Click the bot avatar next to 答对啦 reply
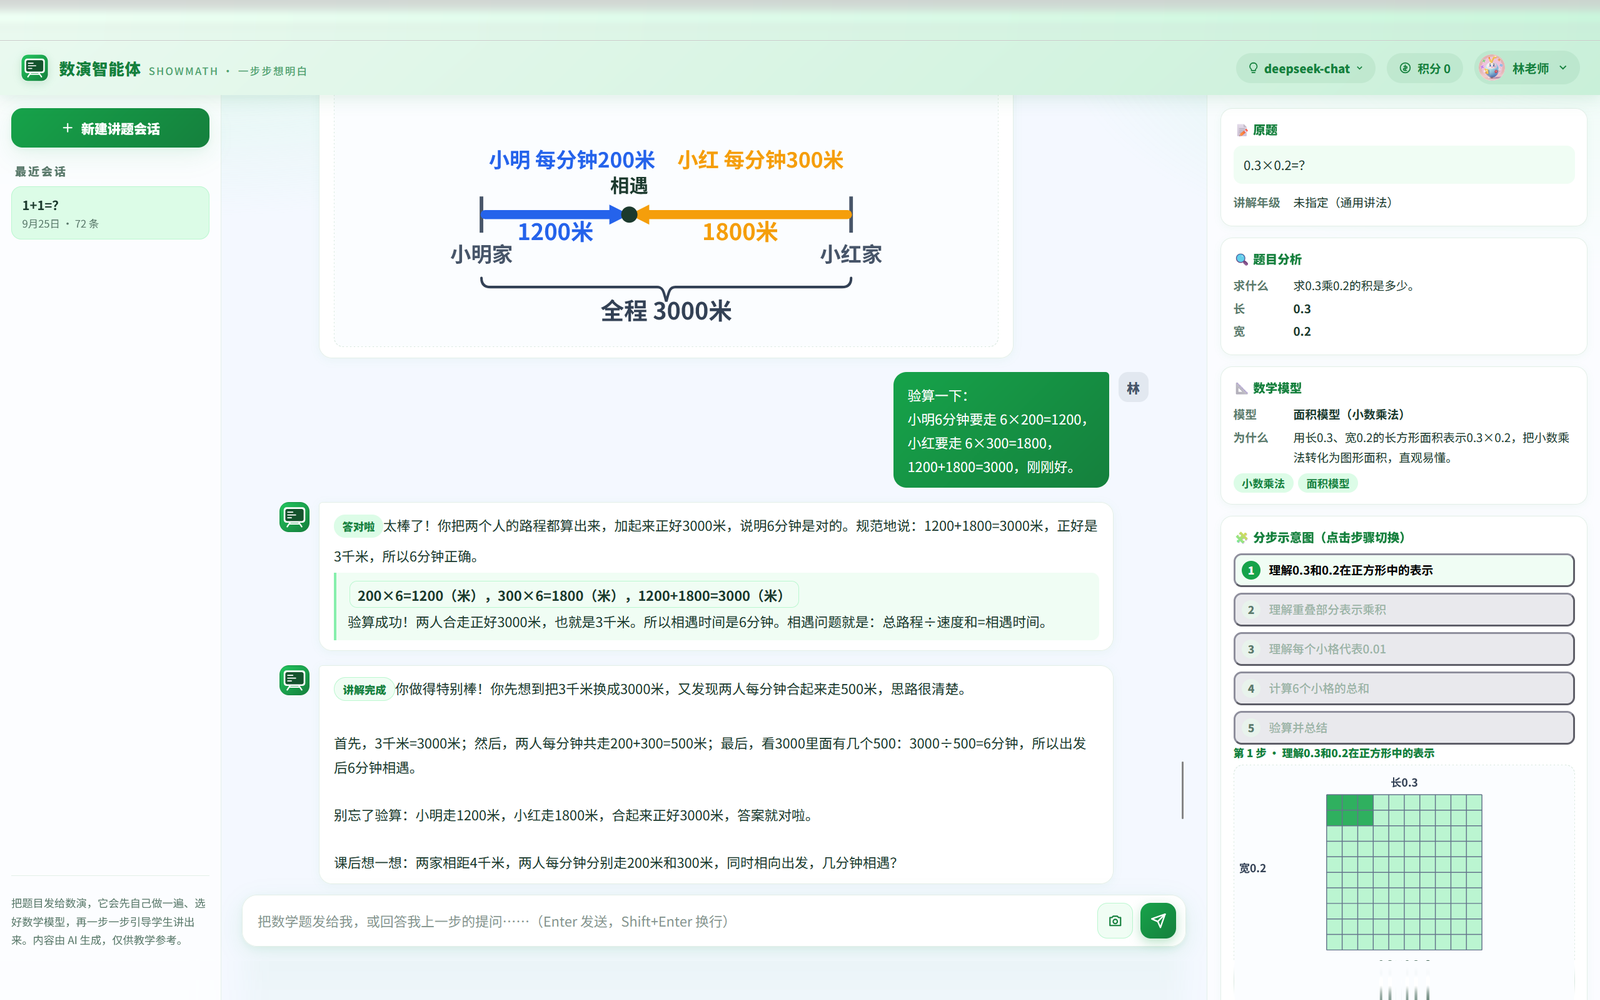Image resolution: width=1600 pixels, height=1000 pixels. pyautogui.click(x=294, y=517)
